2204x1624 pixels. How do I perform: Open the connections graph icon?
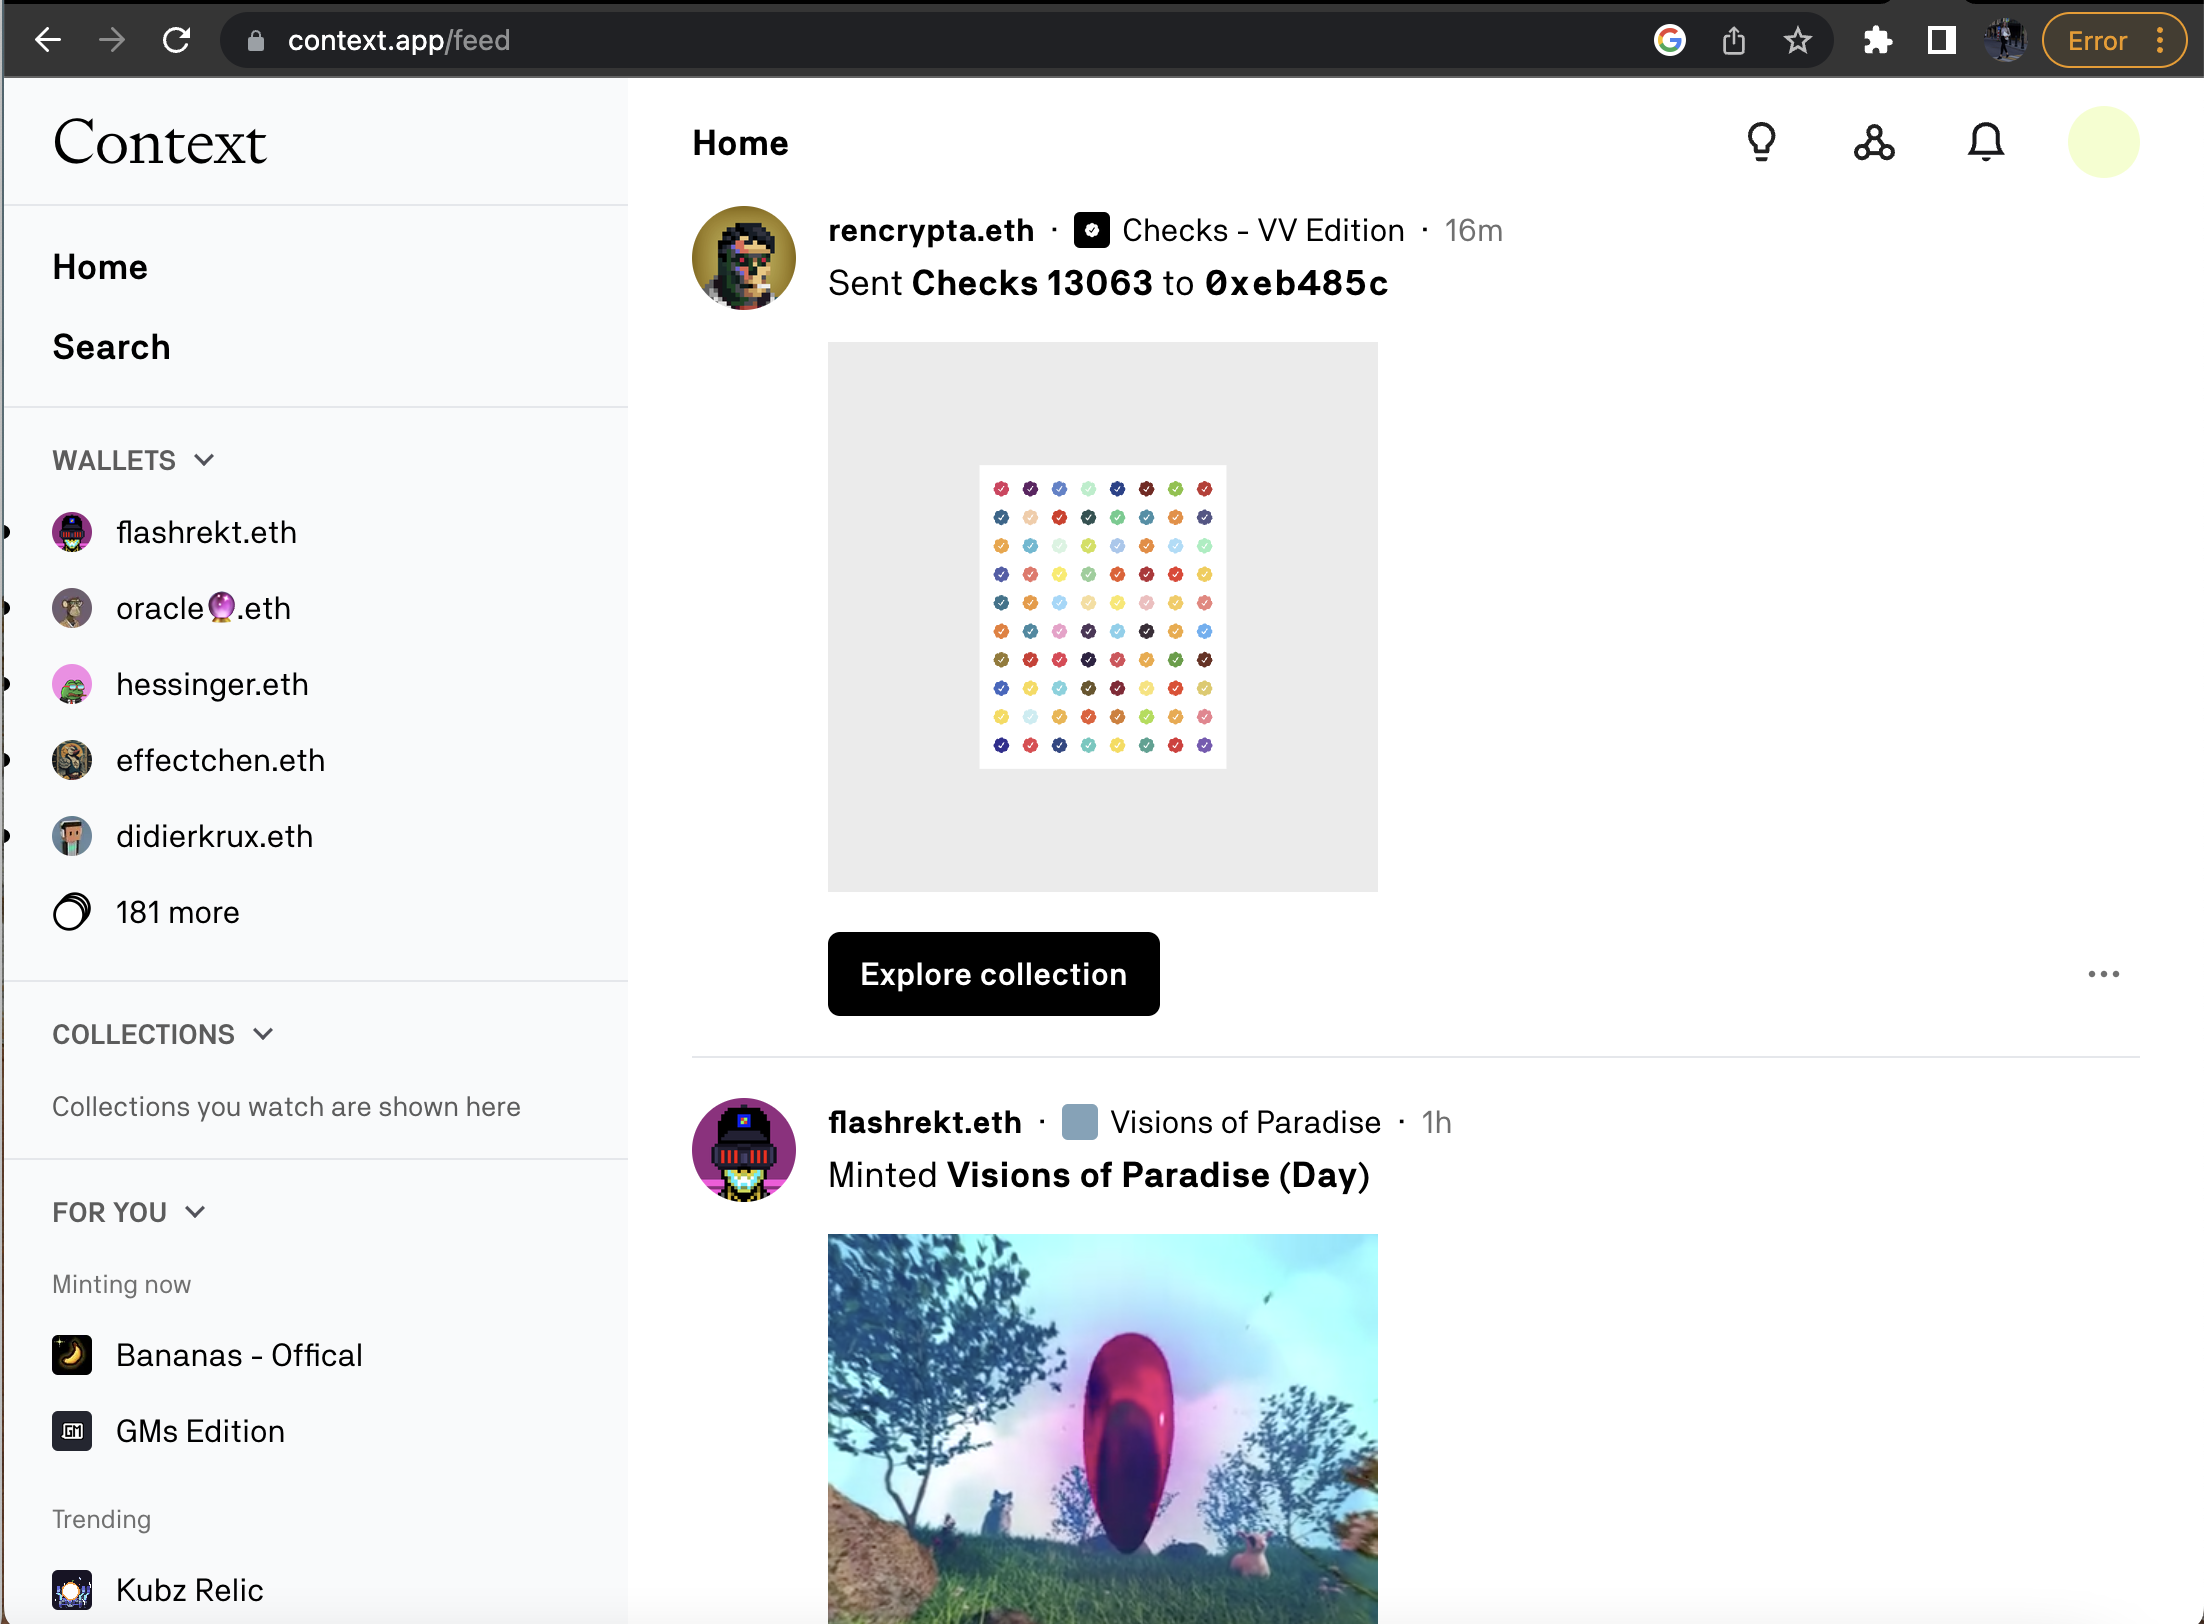(1873, 142)
